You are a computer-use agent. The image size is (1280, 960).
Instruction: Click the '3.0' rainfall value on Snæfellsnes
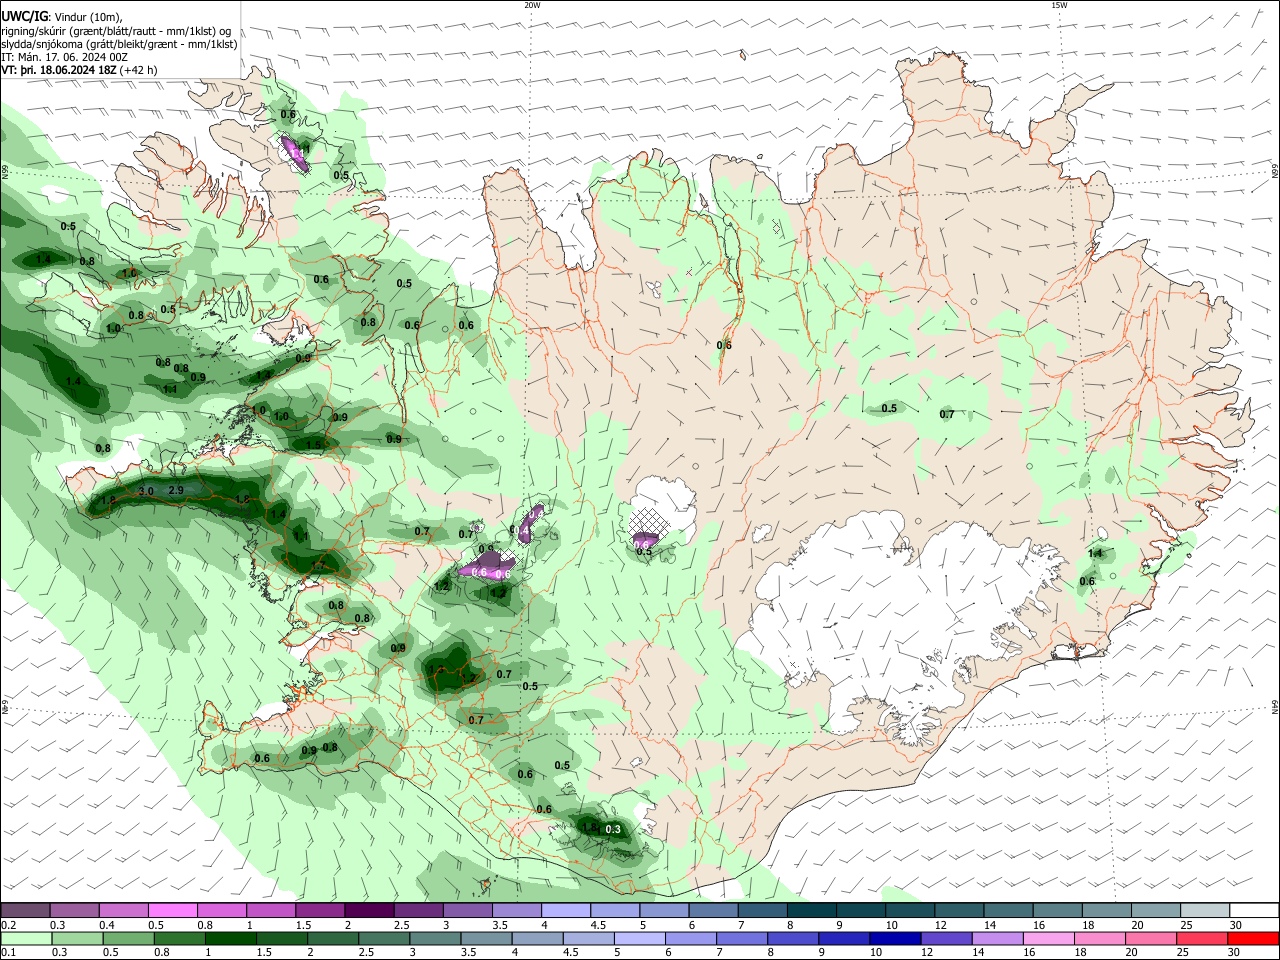pos(146,491)
